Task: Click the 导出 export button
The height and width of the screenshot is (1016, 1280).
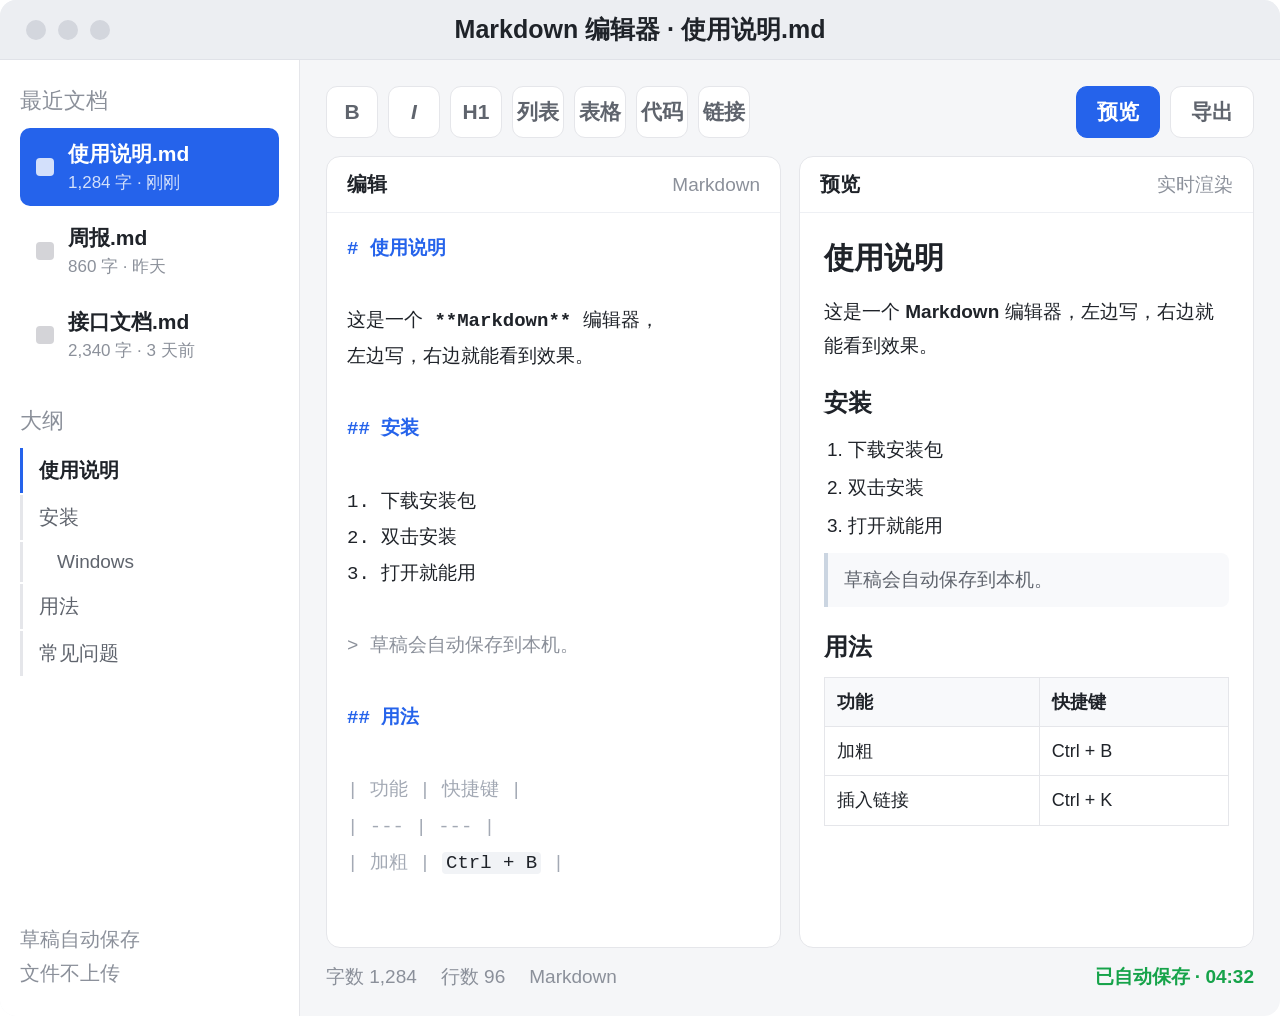Action: point(1212,112)
